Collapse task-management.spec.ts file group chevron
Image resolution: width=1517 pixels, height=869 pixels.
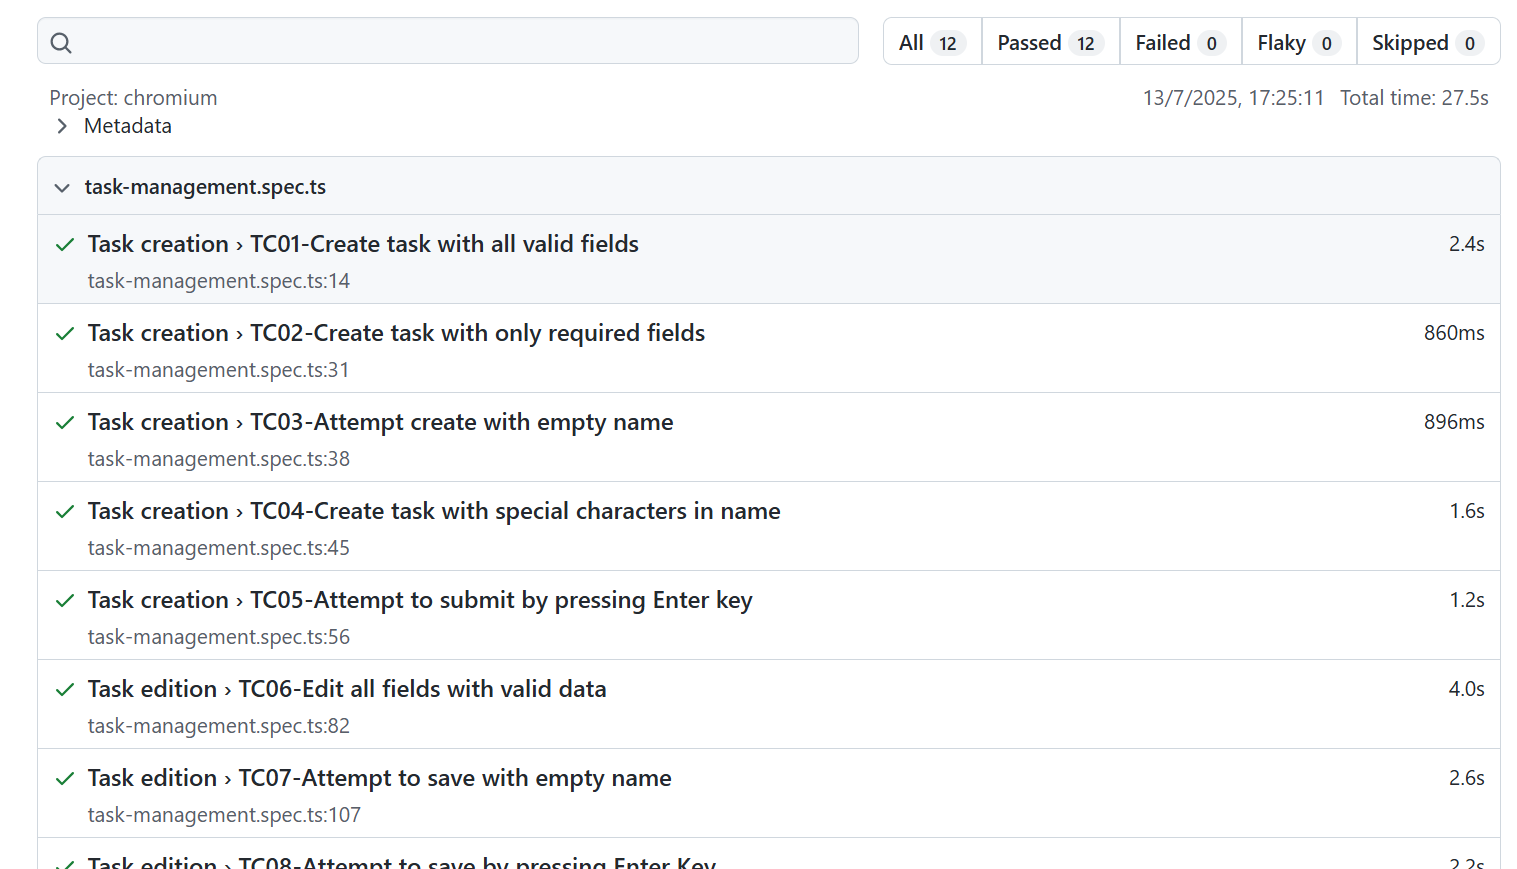click(62, 188)
